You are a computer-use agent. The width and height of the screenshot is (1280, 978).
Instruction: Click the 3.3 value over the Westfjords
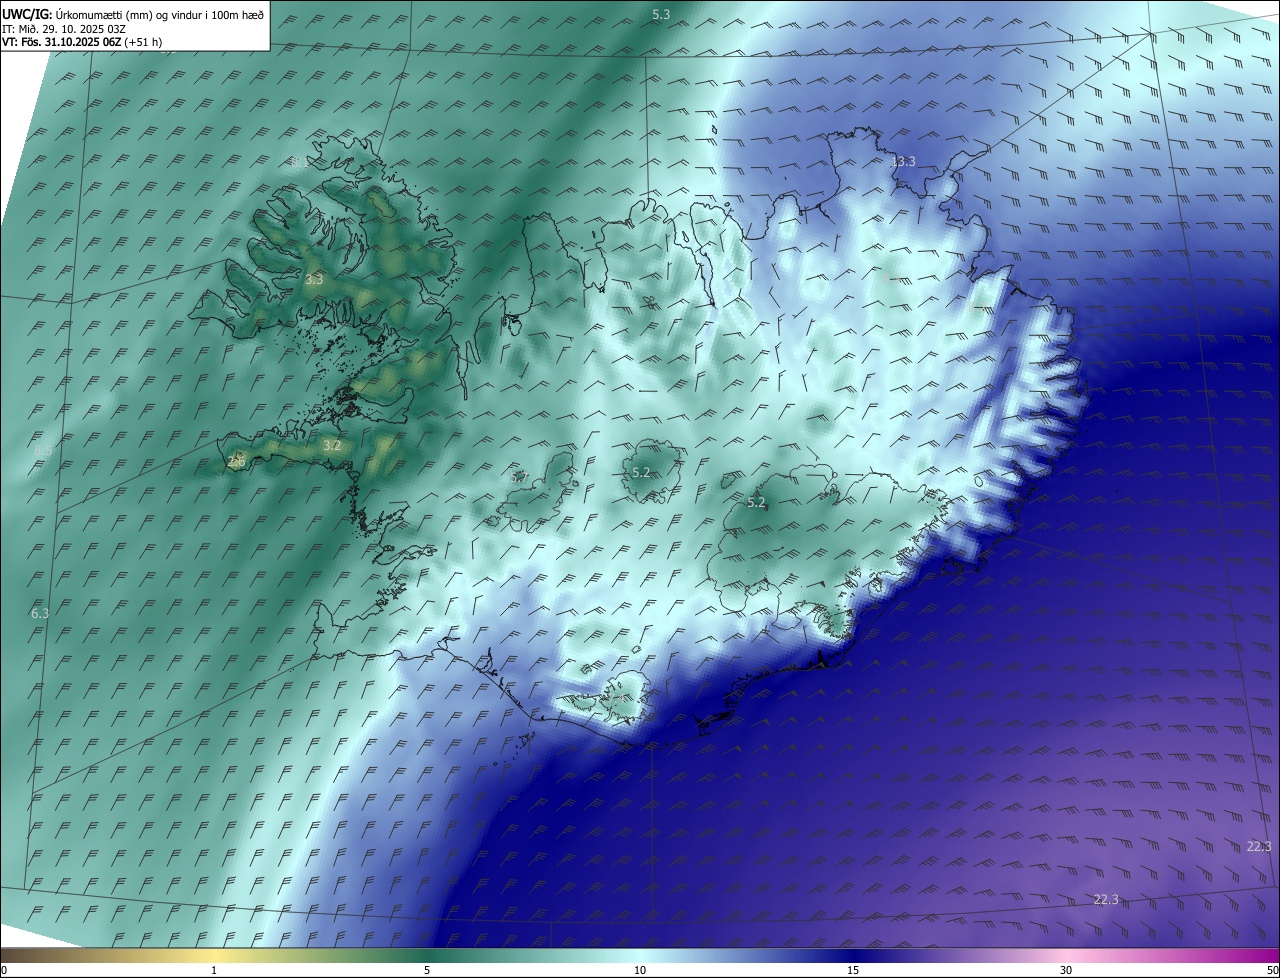pyautogui.click(x=314, y=279)
